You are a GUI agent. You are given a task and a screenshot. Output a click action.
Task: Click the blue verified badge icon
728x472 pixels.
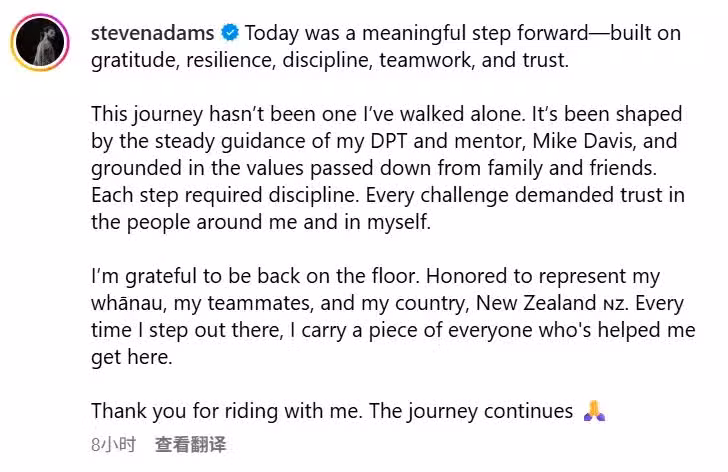point(227,33)
